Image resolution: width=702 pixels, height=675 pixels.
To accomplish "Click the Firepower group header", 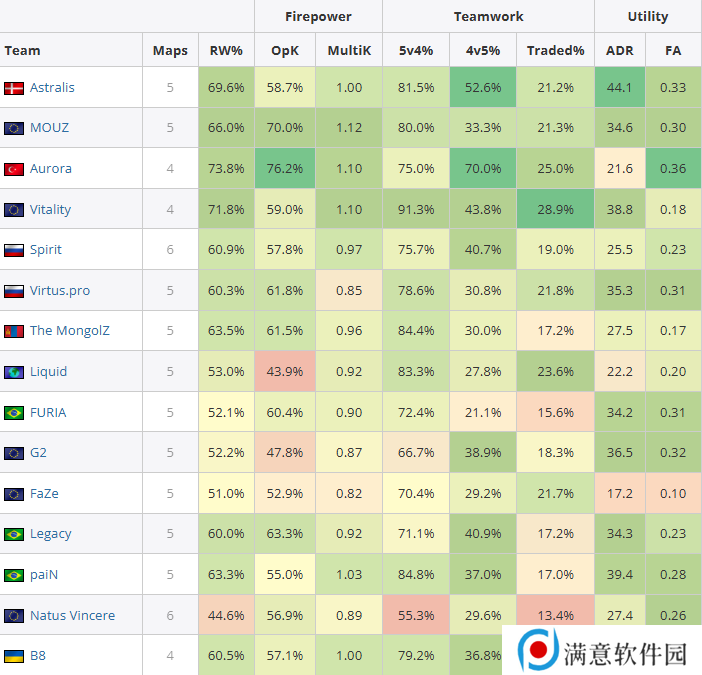I will tap(318, 16).
